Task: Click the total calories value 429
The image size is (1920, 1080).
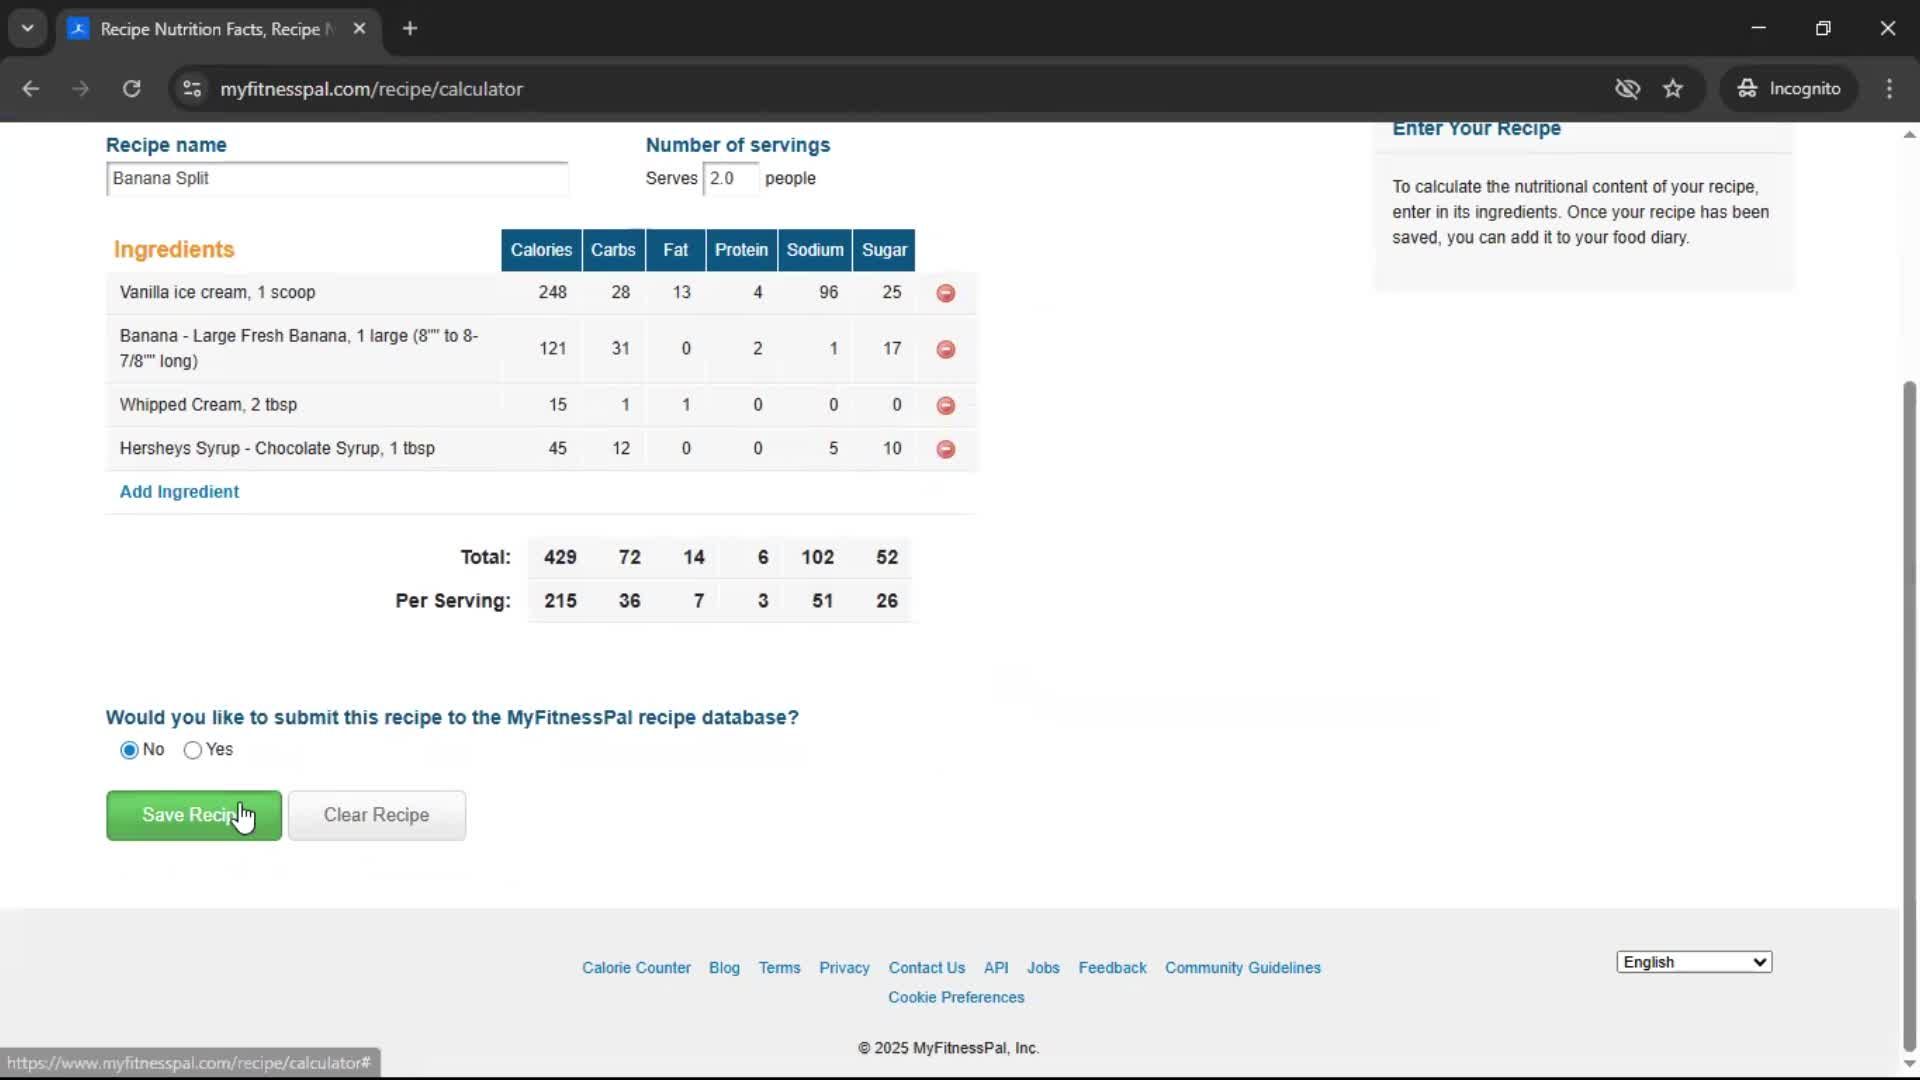Action: (x=560, y=558)
